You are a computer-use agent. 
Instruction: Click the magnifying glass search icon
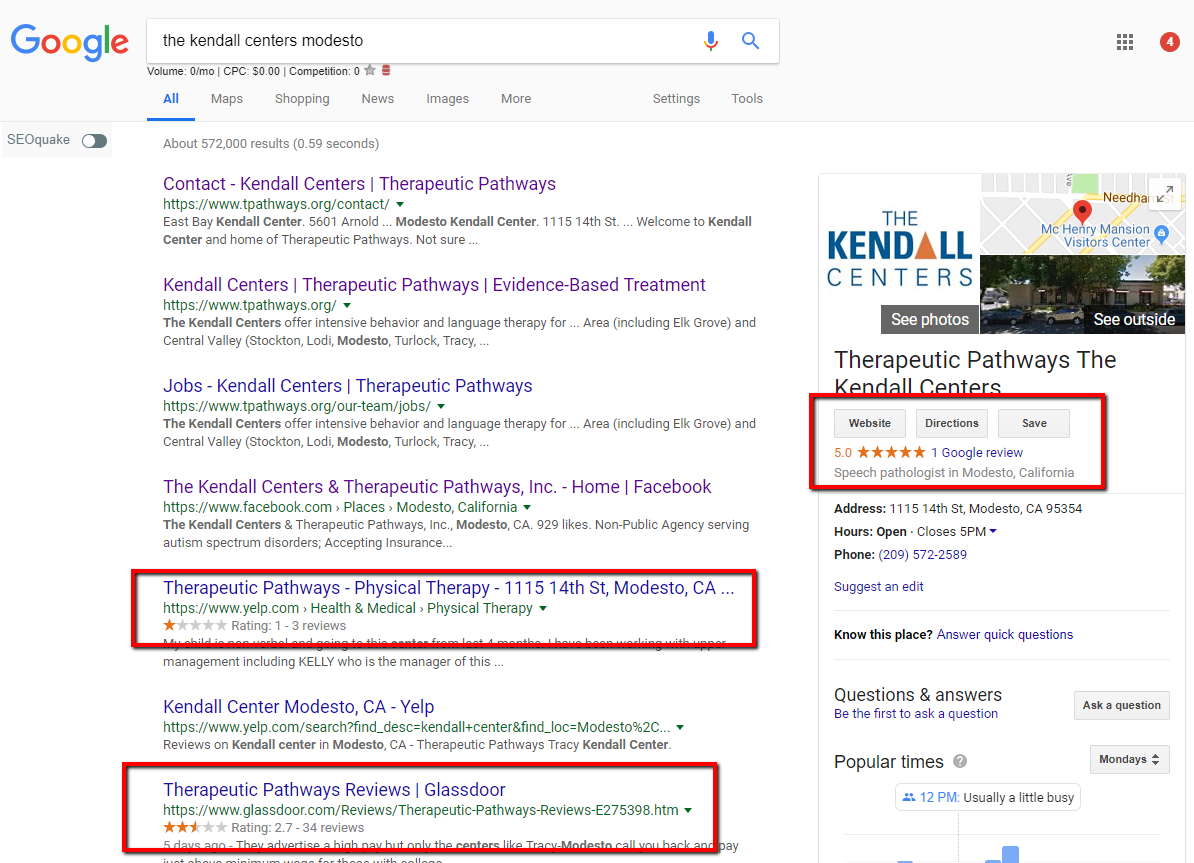[750, 40]
